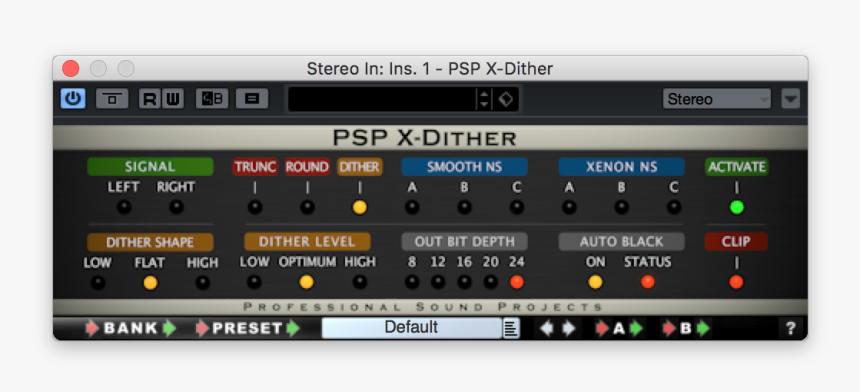
Task: Open the Stereo channel configuration dropdown
Action: pyautogui.click(x=717, y=99)
